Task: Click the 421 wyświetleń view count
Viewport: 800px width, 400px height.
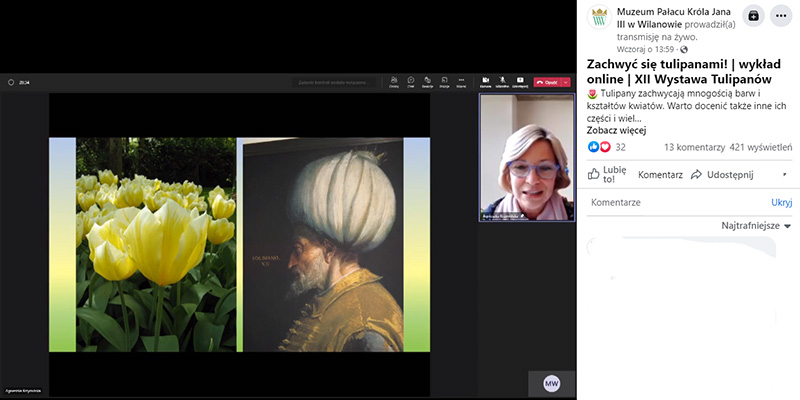Action: (761, 147)
